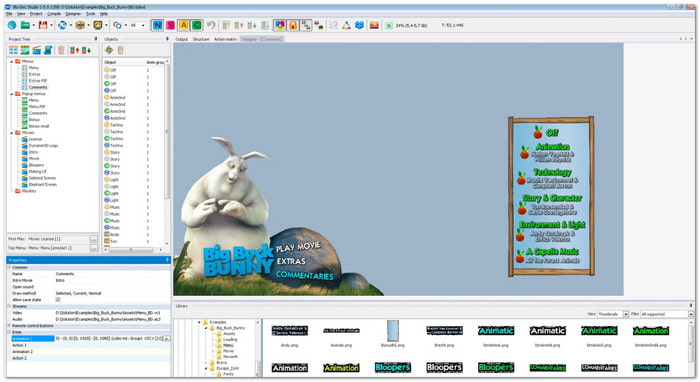
Task: Toggle the colorful layers view icon
Action: coord(279,25)
